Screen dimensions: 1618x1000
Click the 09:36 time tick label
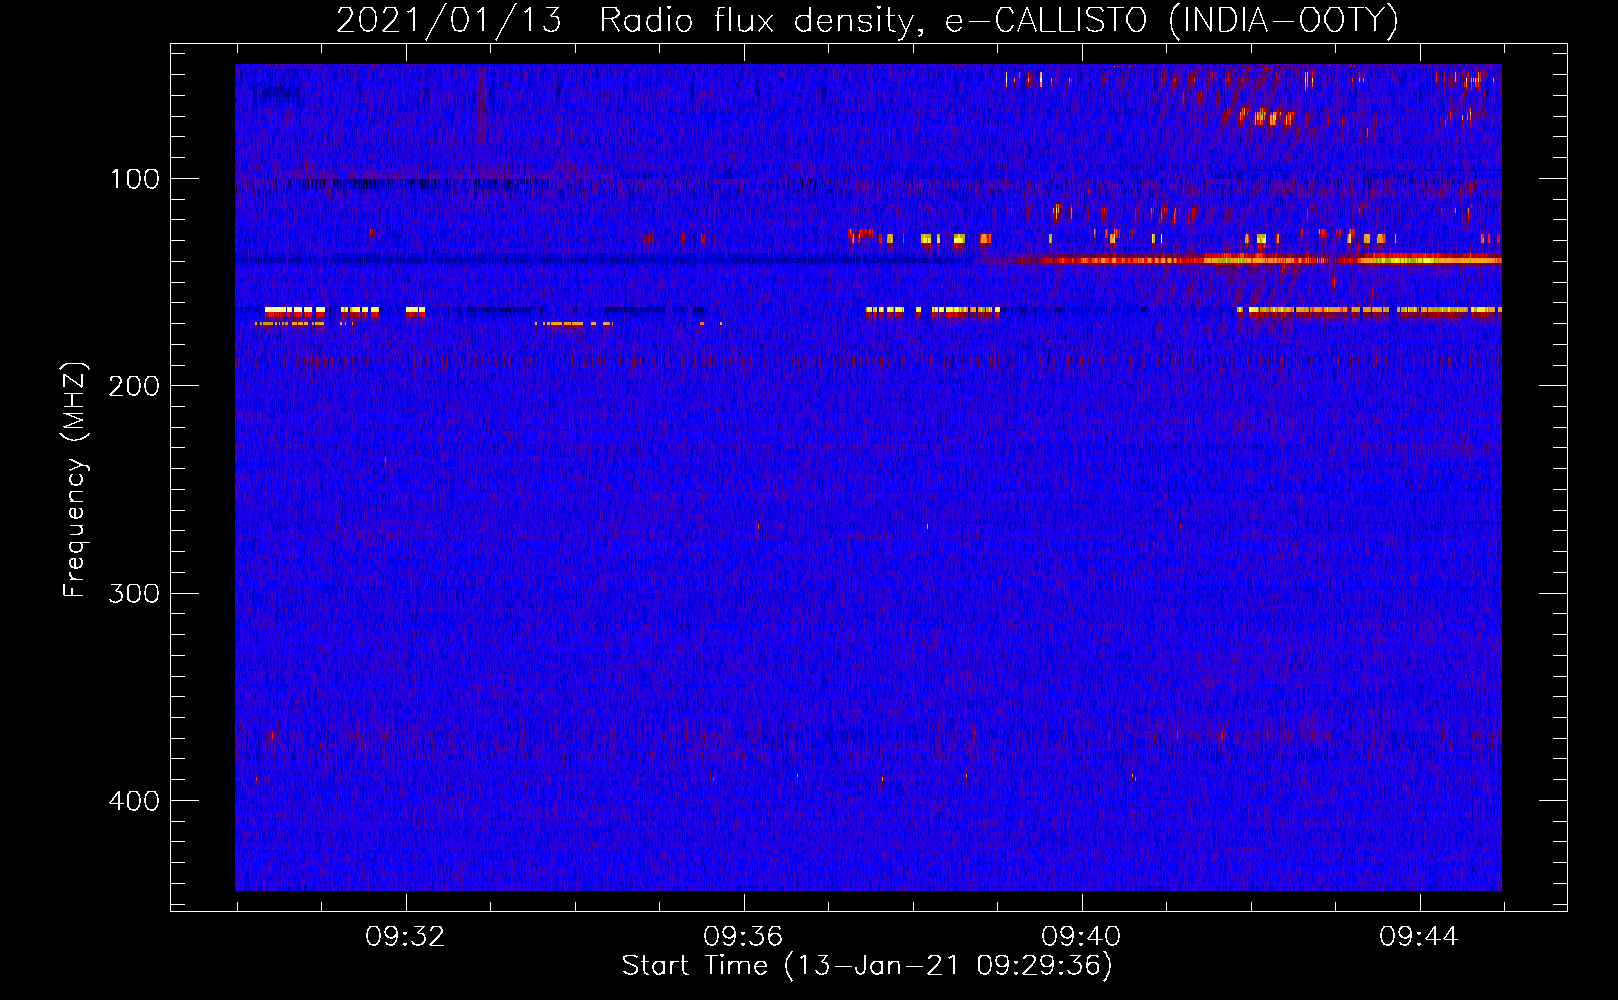[x=743, y=937]
